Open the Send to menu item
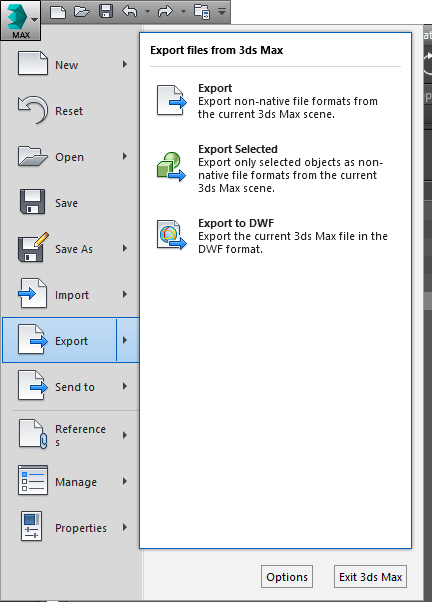The image size is (432, 602). (71, 386)
